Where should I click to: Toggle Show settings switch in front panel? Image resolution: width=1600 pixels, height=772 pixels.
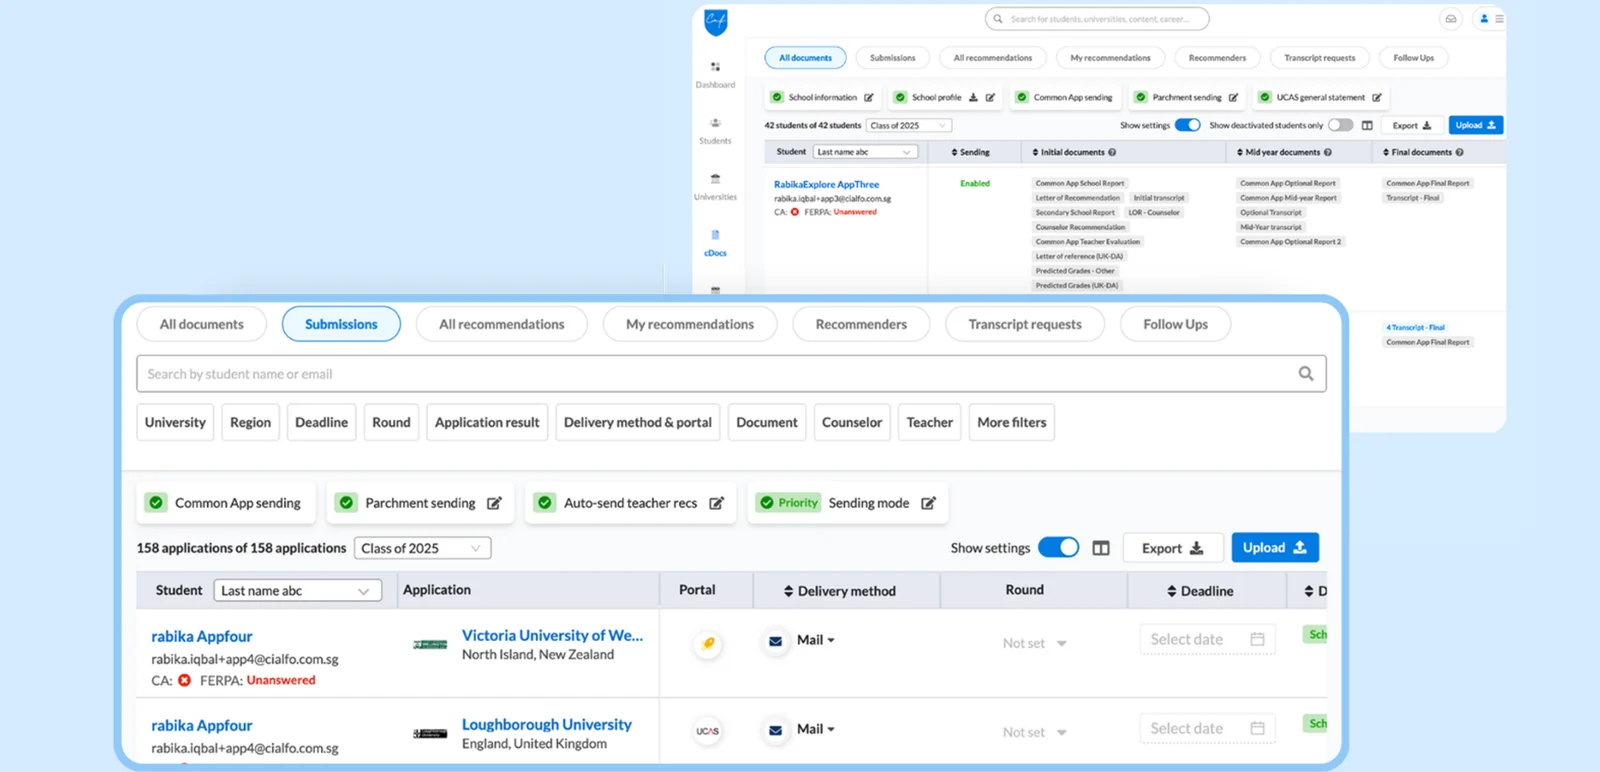pos(1058,548)
